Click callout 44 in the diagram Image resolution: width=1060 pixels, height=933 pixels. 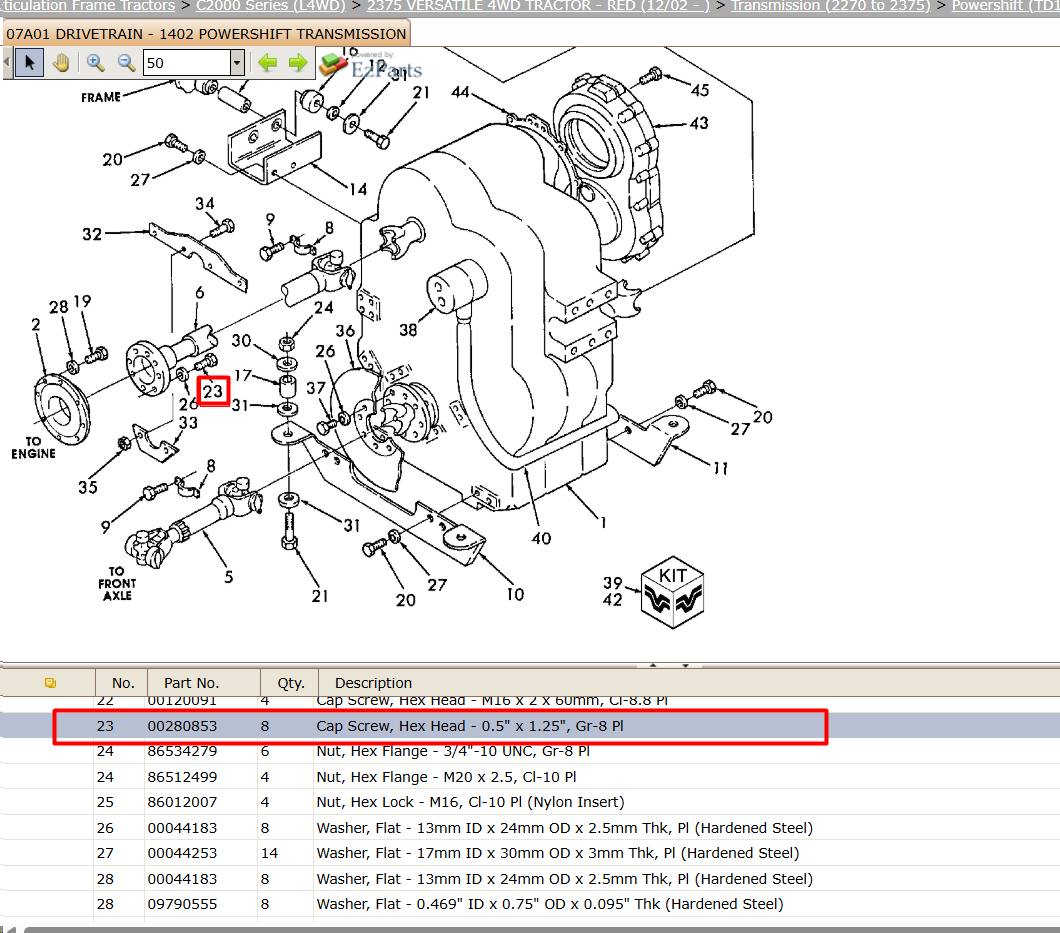pyautogui.click(x=460, y=92)
